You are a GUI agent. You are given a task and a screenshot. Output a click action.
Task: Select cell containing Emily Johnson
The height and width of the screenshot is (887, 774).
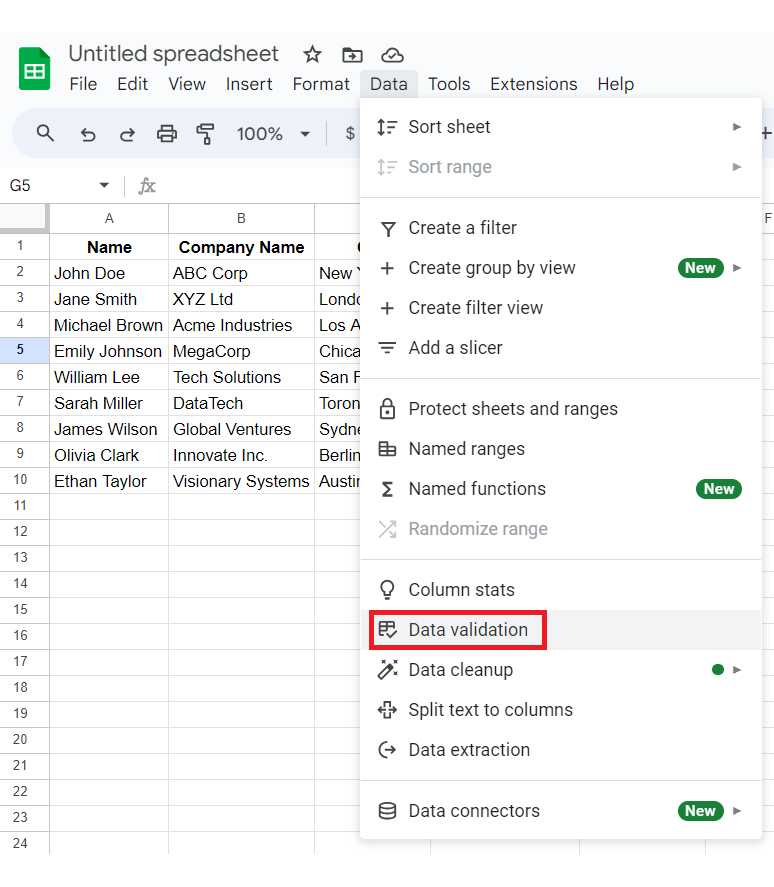click(109, 351)
